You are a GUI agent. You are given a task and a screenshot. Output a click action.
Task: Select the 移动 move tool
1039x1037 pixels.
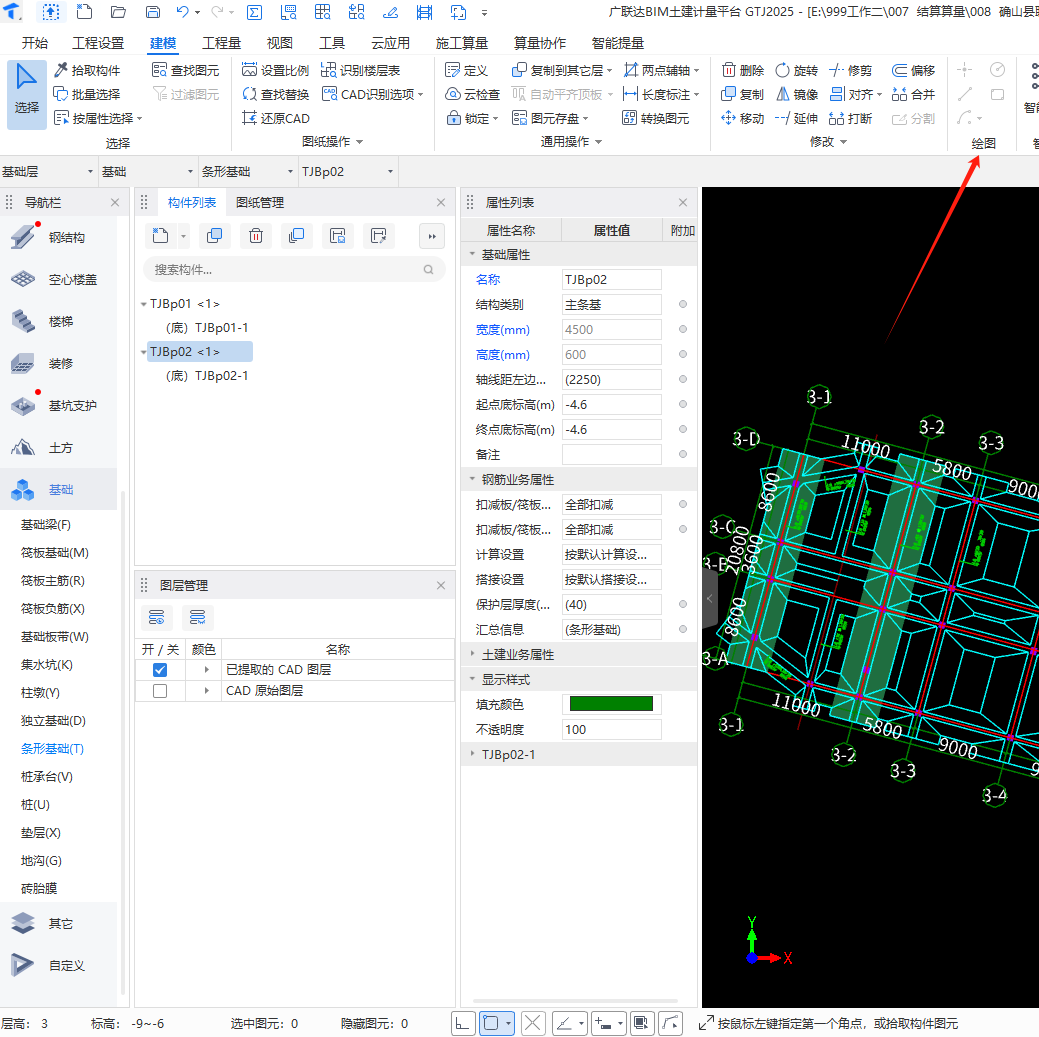(743, 118)
